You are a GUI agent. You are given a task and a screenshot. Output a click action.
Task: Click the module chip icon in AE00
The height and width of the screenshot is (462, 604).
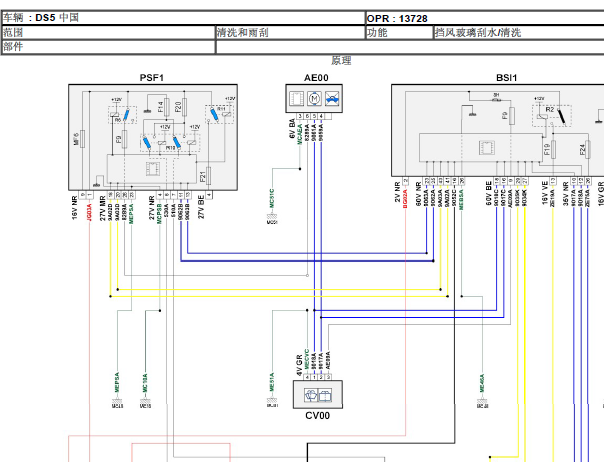pos(297,100)
